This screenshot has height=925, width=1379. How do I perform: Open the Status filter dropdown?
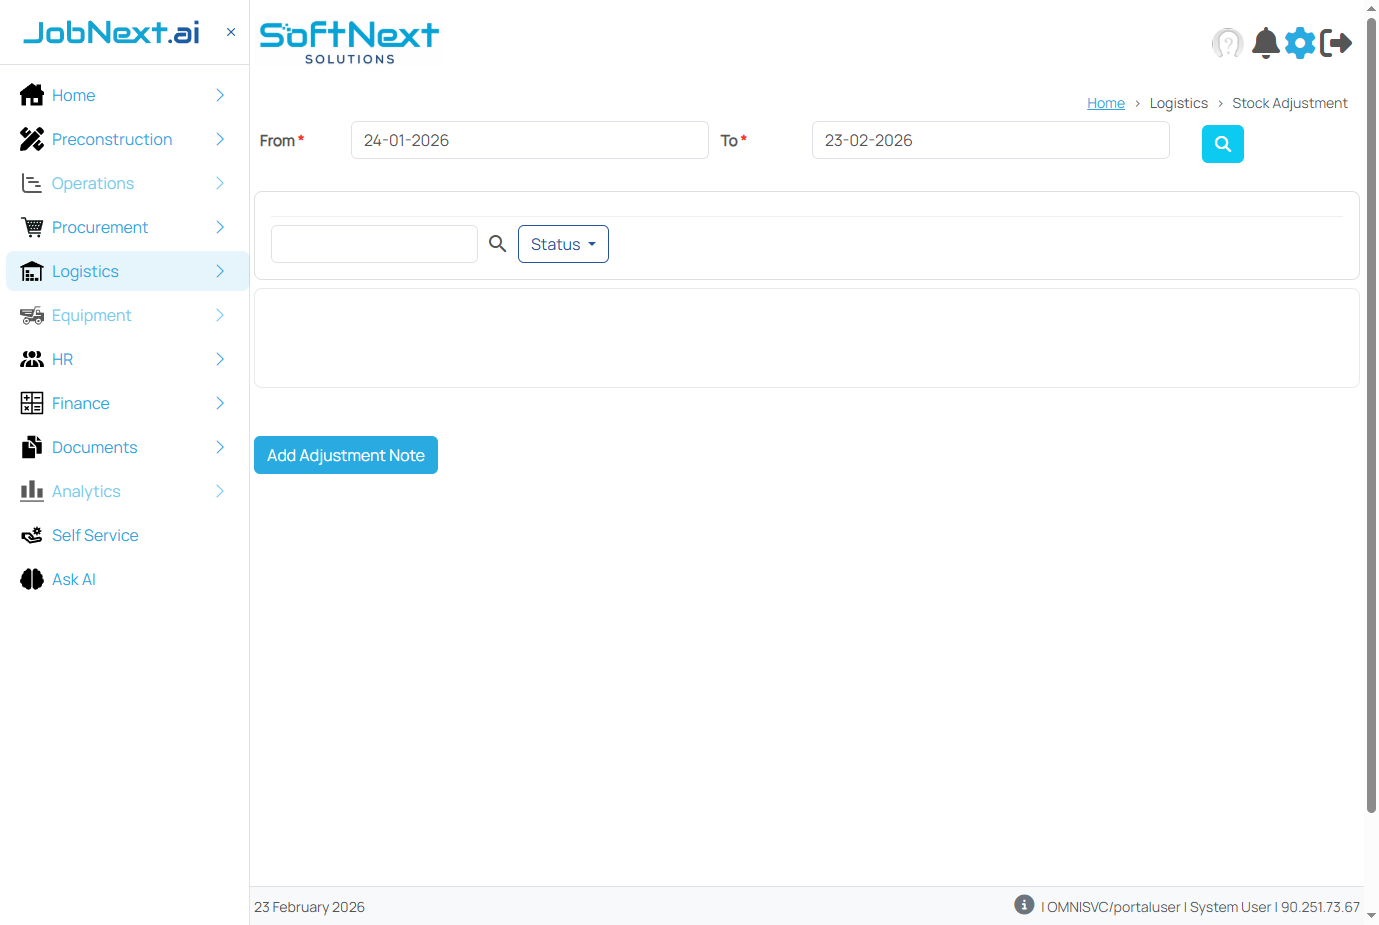[x=563, y=244]
